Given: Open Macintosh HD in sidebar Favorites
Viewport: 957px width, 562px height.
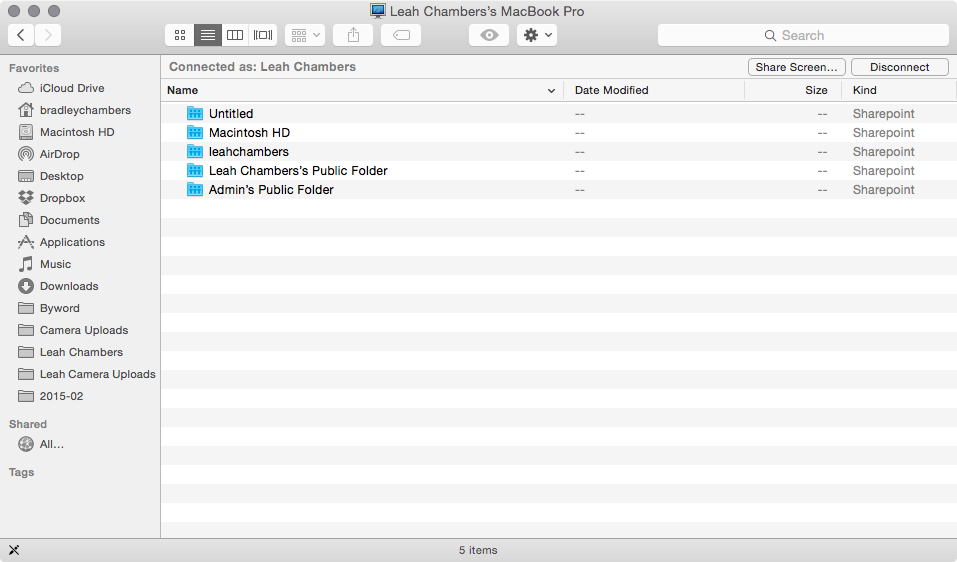Looking at the screenshot, I should tap(76, 132).
